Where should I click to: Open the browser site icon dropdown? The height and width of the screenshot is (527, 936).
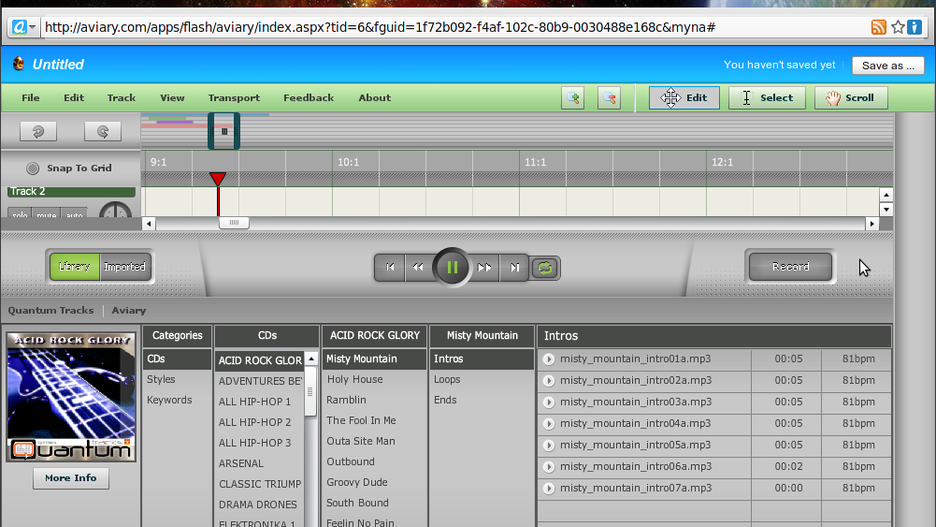(x=24, y=27)
